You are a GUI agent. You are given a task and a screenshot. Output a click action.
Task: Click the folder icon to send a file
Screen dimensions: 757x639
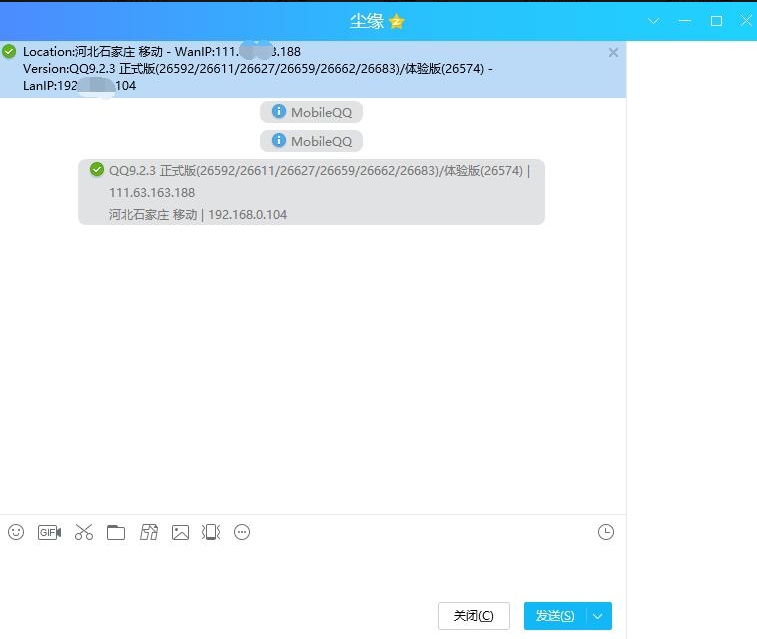[116, 533]
